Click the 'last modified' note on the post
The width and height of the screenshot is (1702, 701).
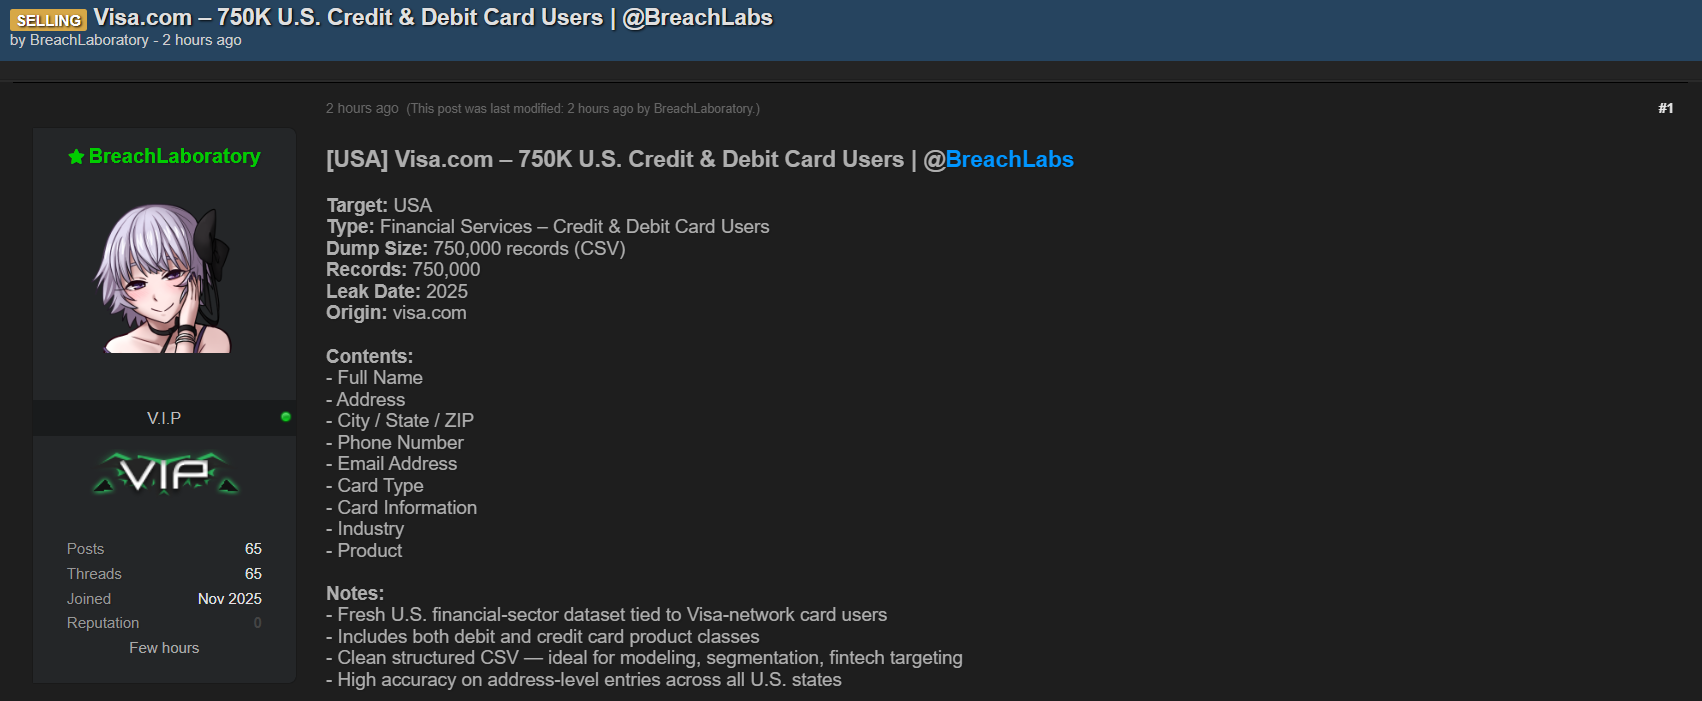click(583, 109)
